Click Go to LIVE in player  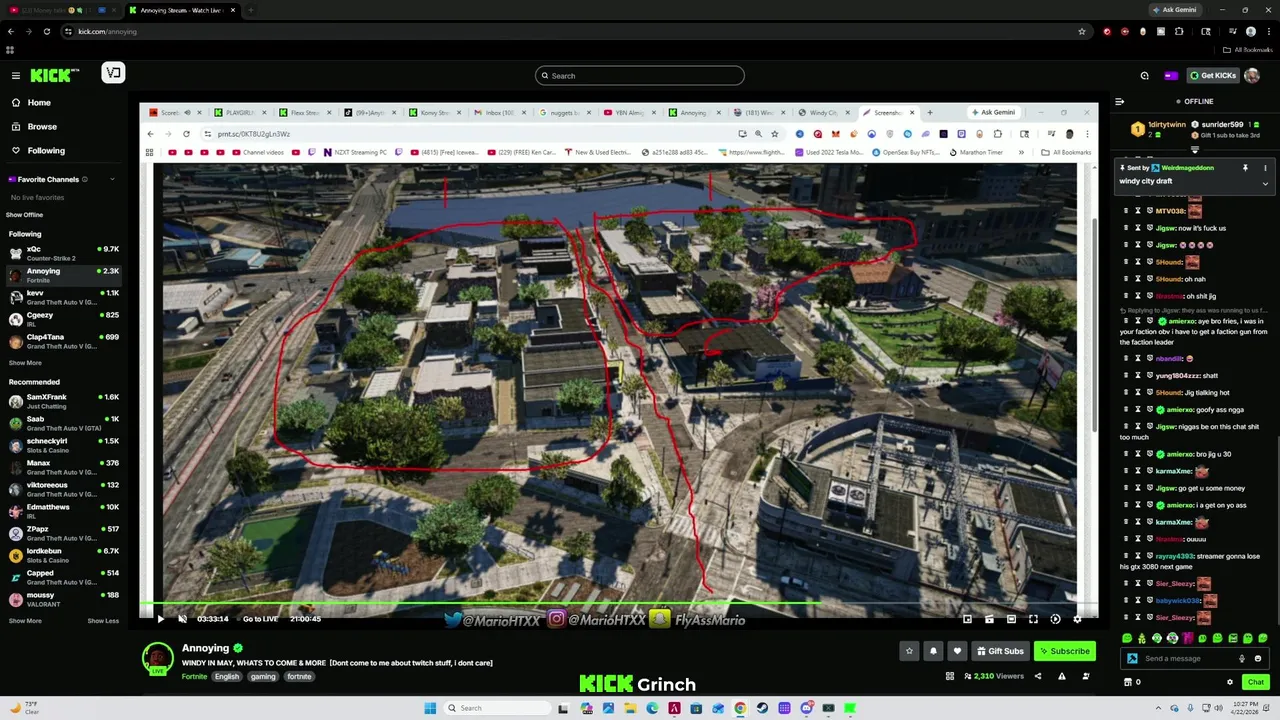click(x=260, y=619)
